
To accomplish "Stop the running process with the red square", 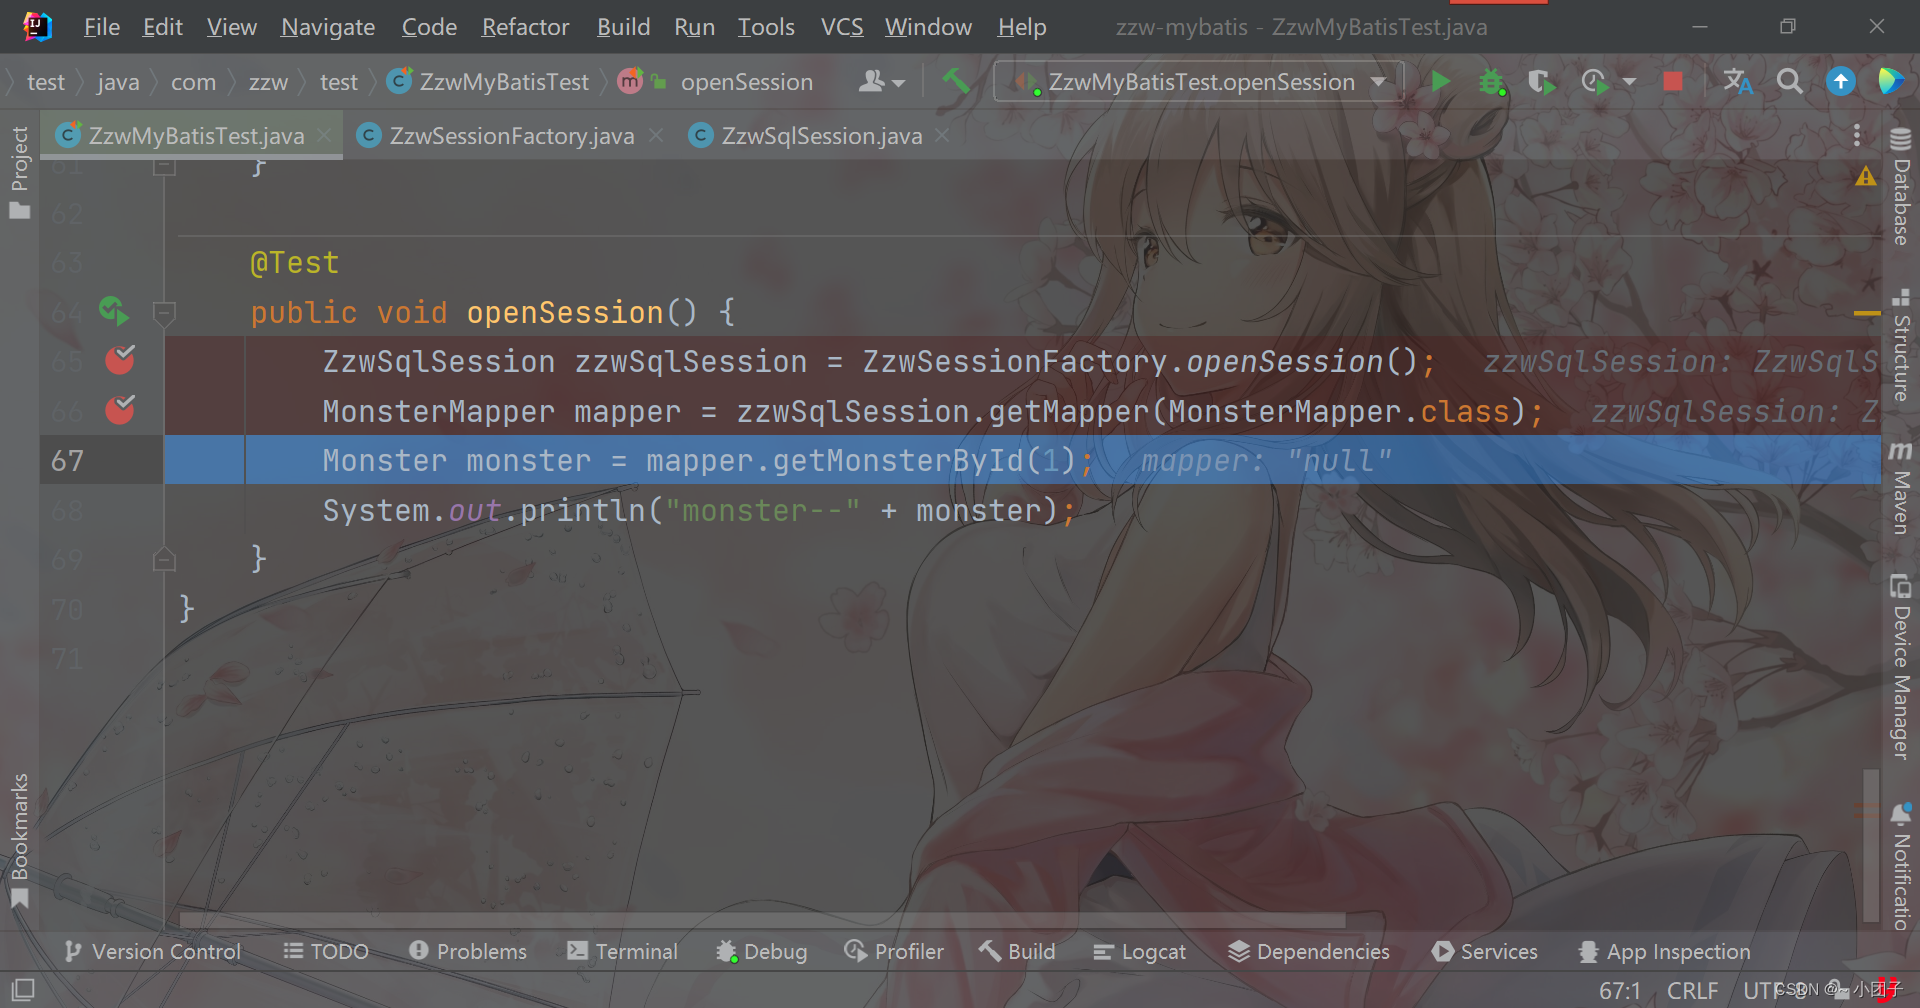I will click(x=1672, y=81).
